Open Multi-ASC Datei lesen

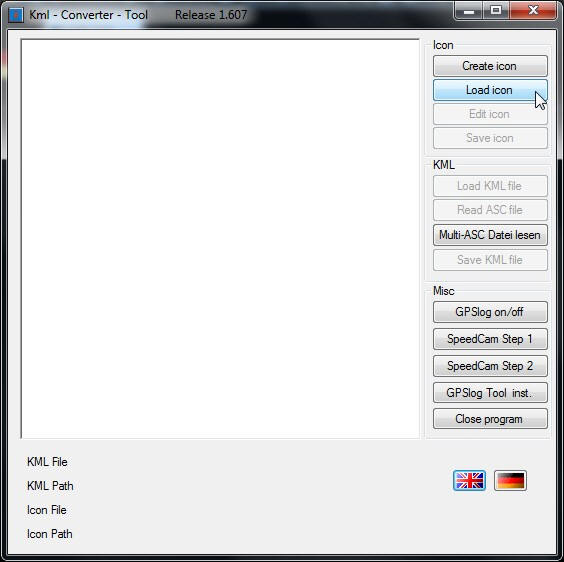pyautogui.click(x=490, y=235)
